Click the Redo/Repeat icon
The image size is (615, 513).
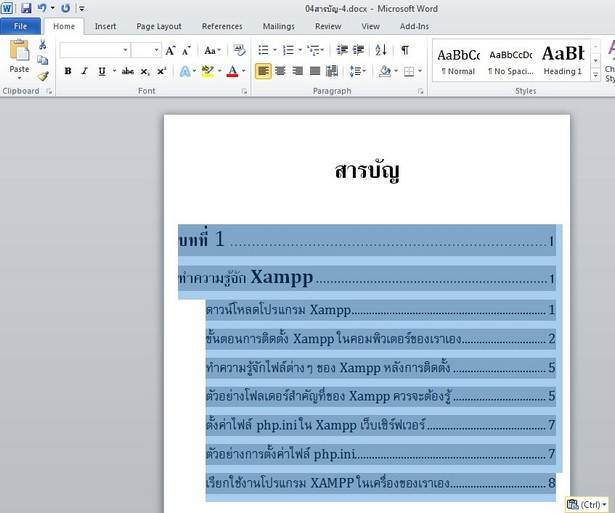click(x=66, y=8)
